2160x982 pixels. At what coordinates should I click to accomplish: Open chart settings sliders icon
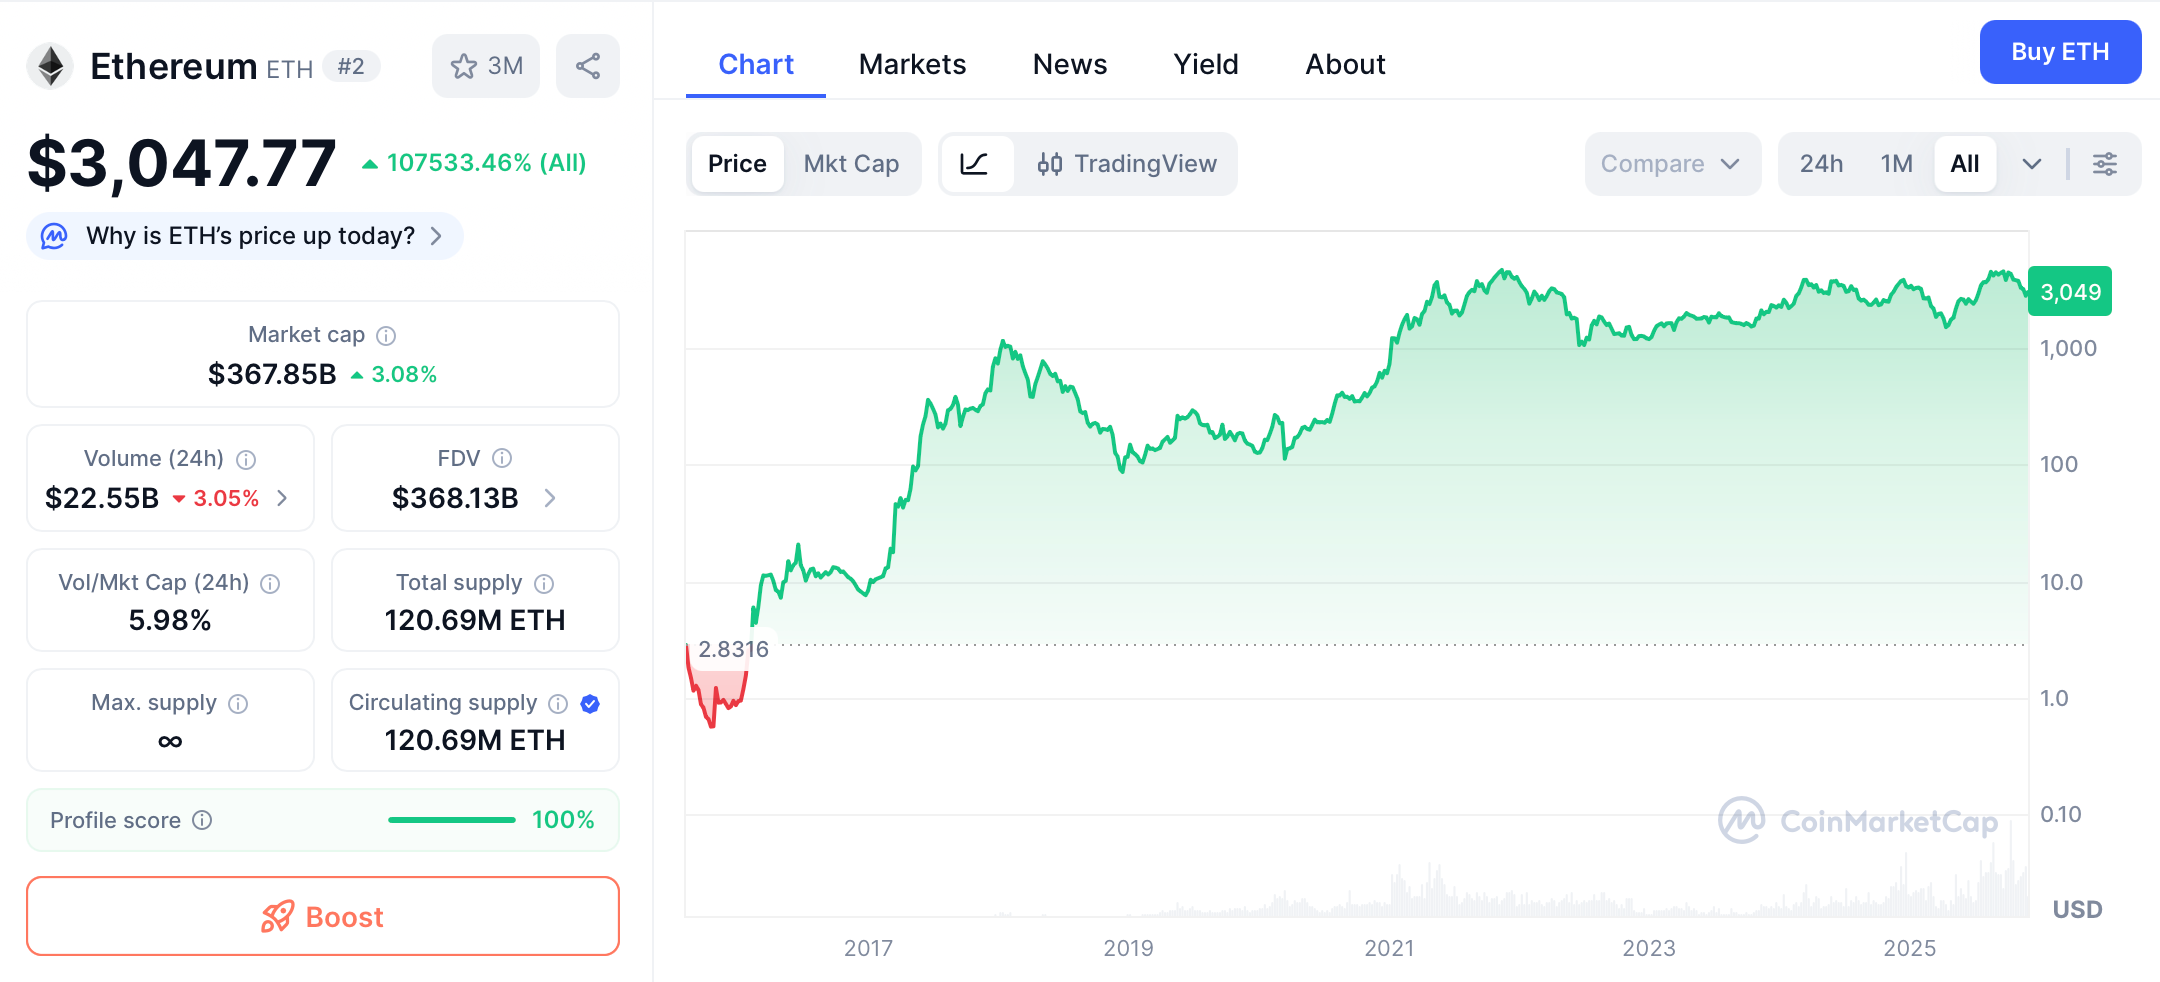2105,164
